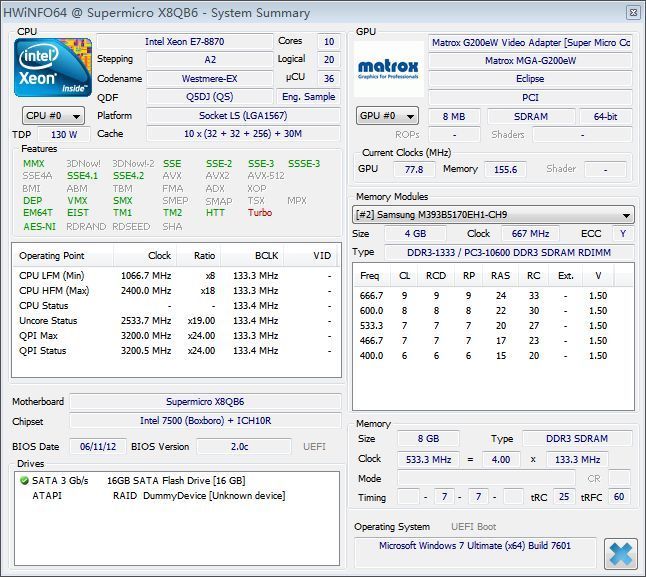The image size is (646, 577).
Task: Select the CPU HFM (Max) row
Action: 176,291
